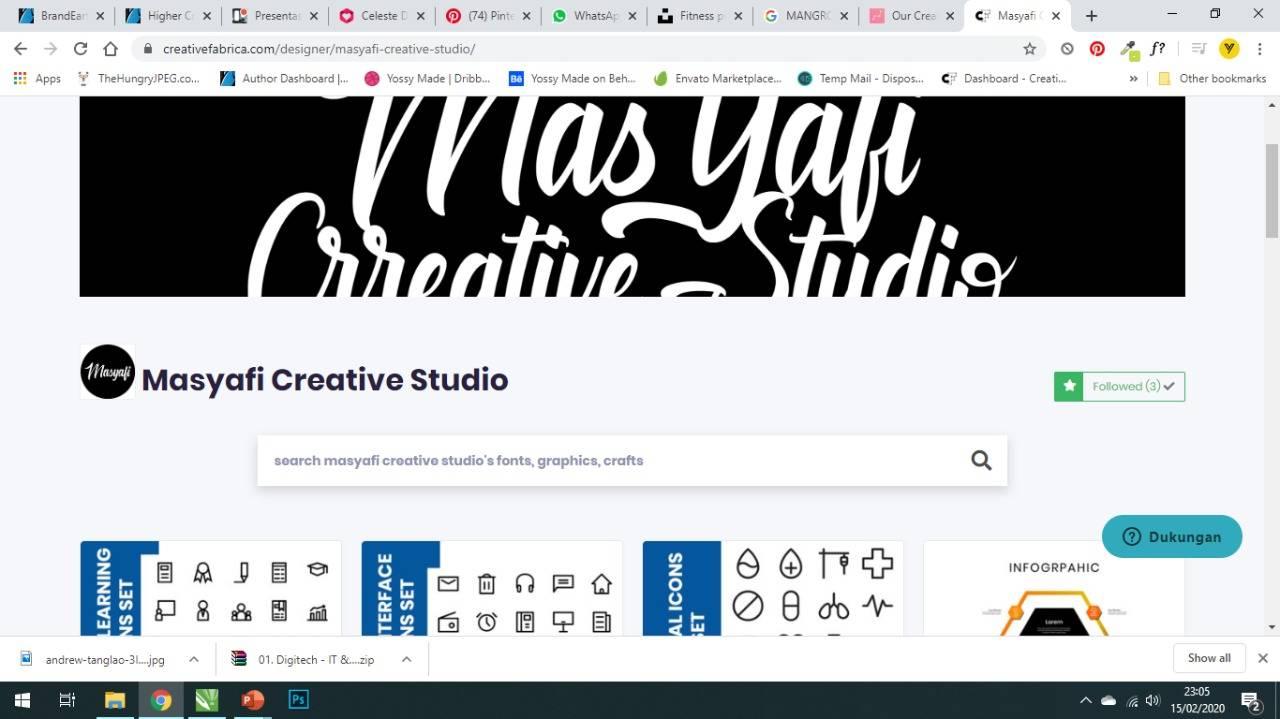Open Temp Mail bookmark
Viewport: 1280px width, 719px height.
pyautogui.click(x=860, y=78)
